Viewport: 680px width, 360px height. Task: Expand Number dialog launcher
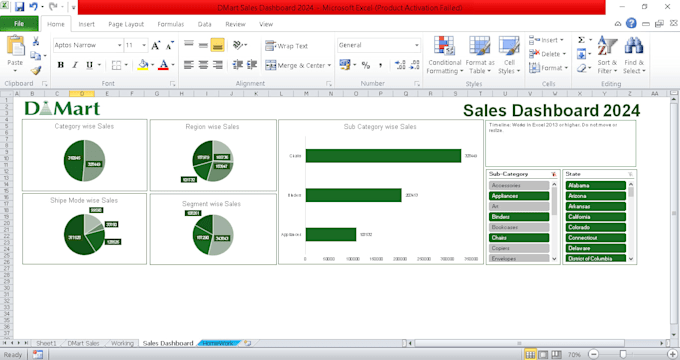417,84
